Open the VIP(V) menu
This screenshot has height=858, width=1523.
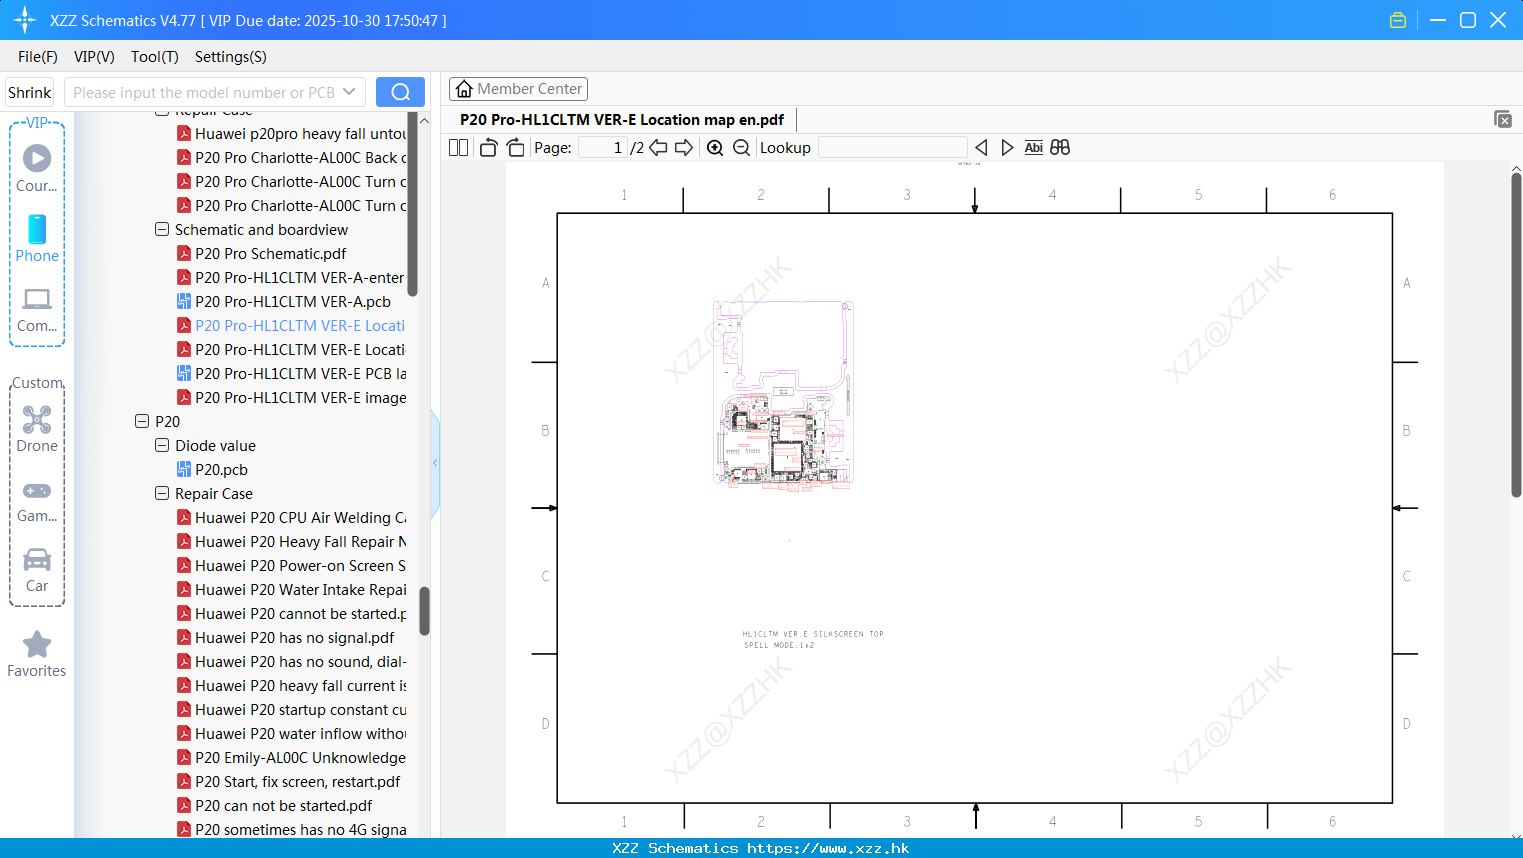click(x=94, y=56)
